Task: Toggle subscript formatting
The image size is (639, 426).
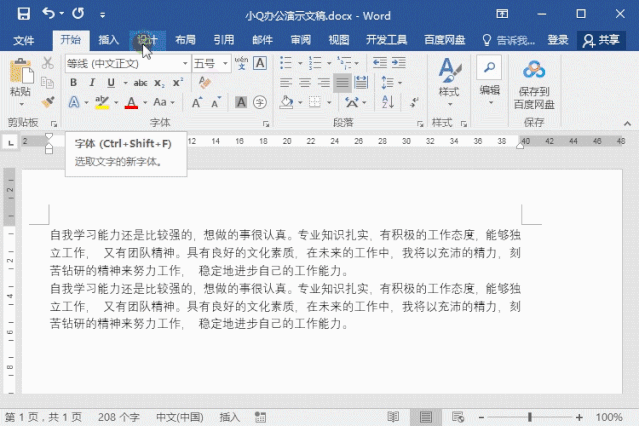Action: coord(159,83)
